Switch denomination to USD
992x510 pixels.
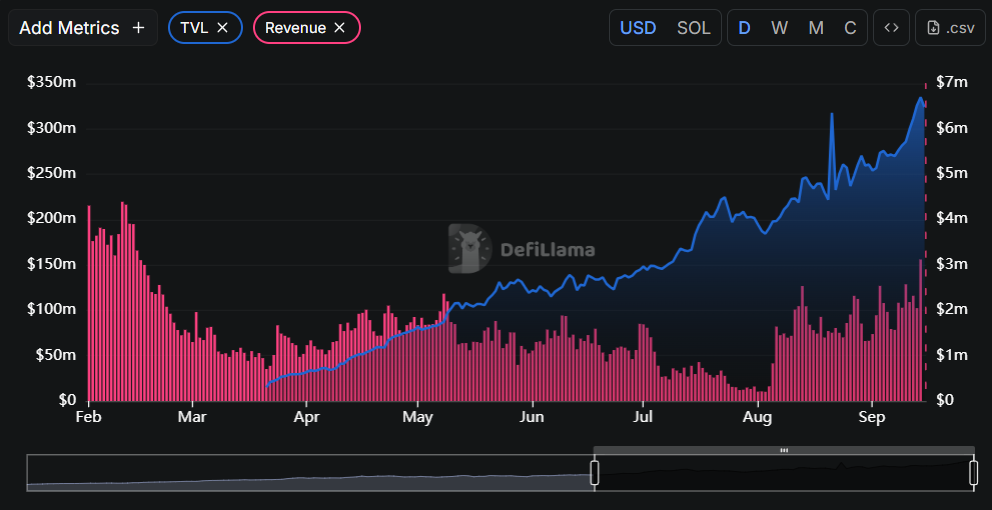click(x=638, y=28)
